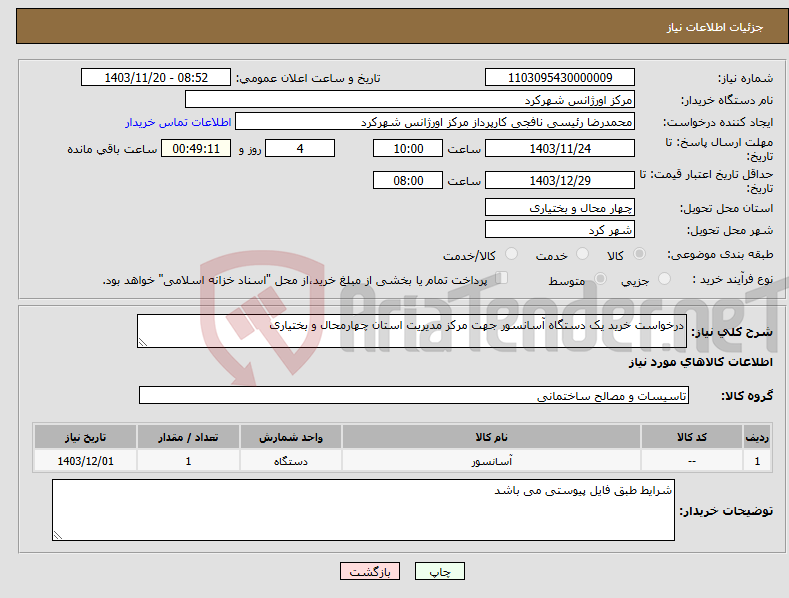Image resolution: width=789 pixels, height=598 pixels.
Task: Click the delivery city field شهر کرد
Action: pos(560,230)
